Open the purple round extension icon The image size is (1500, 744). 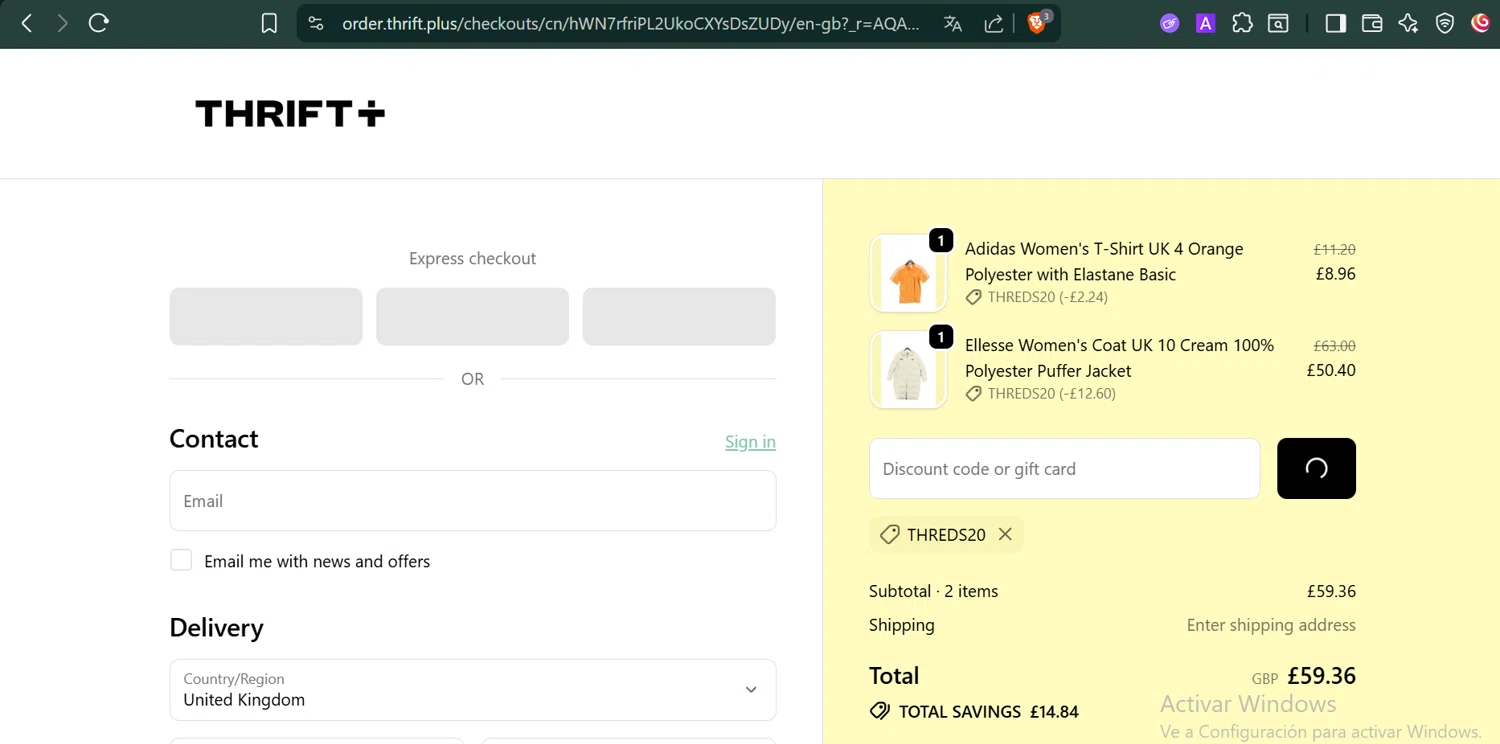tap(1169, 23)
